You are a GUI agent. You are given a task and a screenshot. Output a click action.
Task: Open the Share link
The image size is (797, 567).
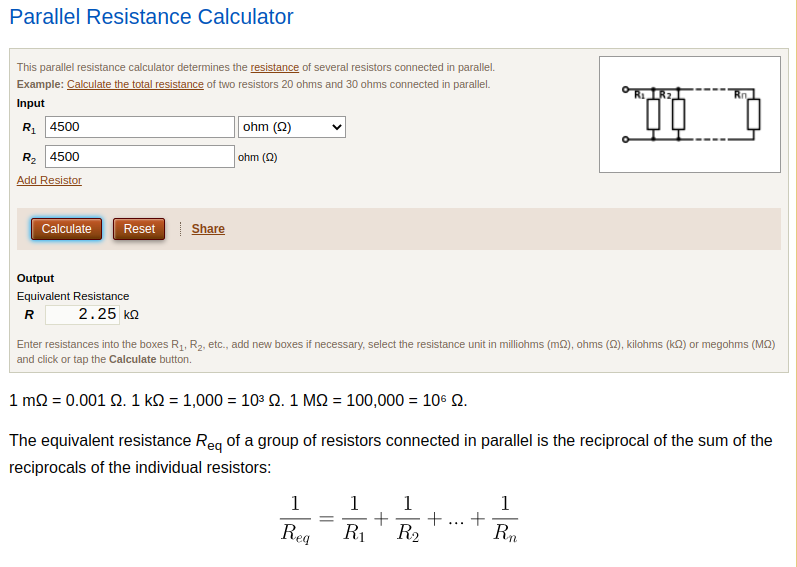(x=208, y=229)
